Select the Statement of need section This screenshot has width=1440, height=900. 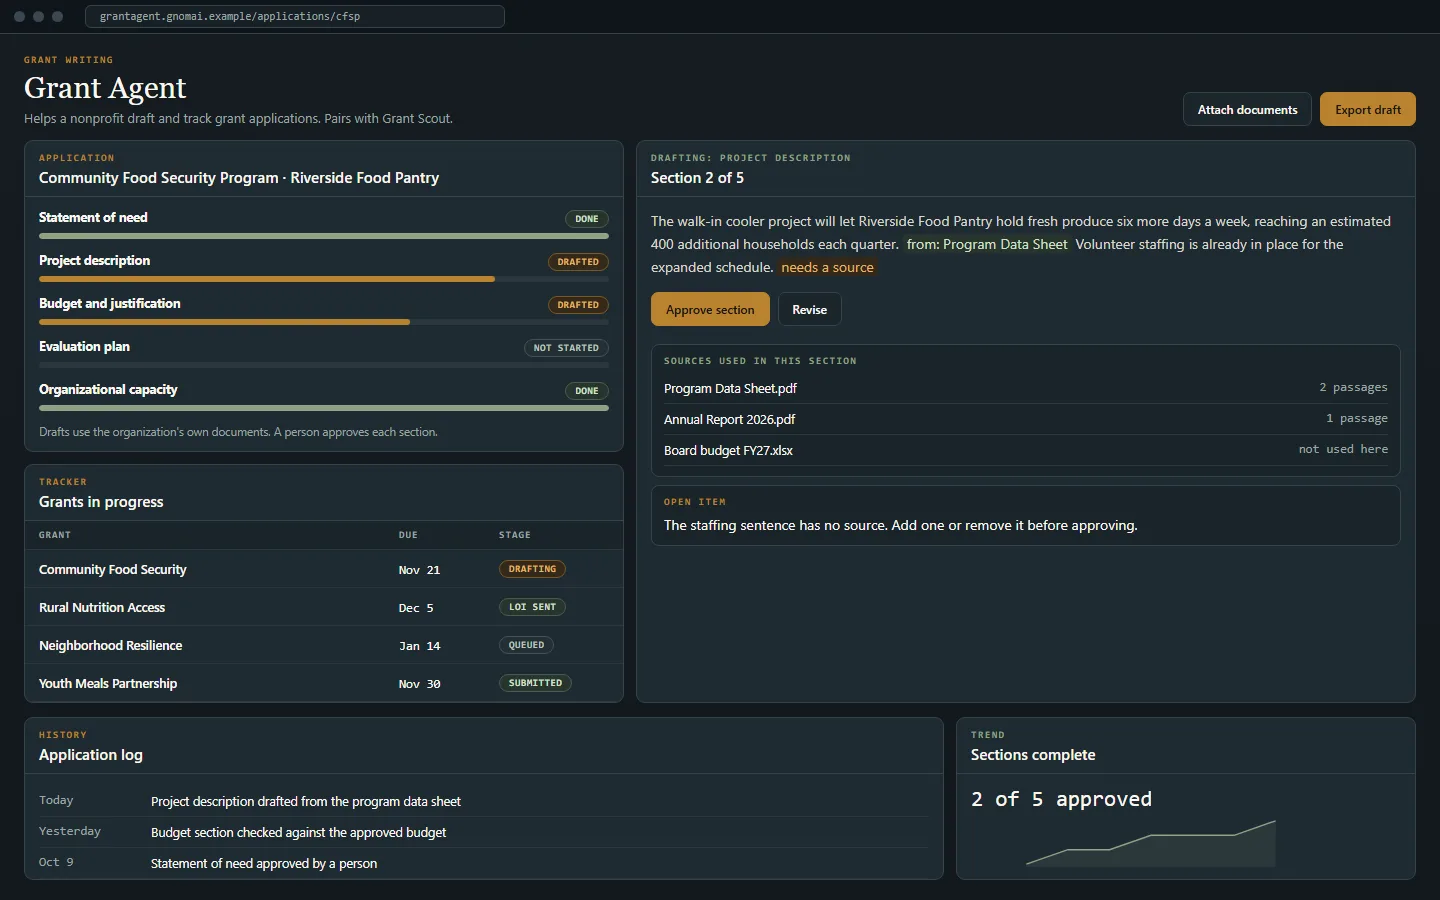tap(323, 224)
